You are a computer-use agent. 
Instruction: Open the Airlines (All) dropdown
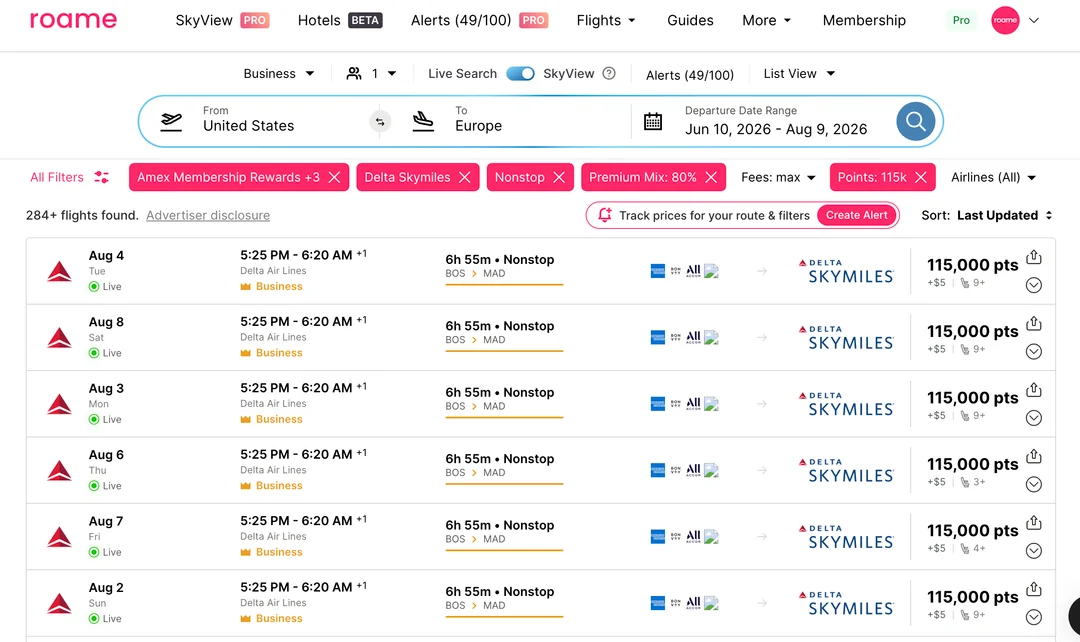(993, 177)
